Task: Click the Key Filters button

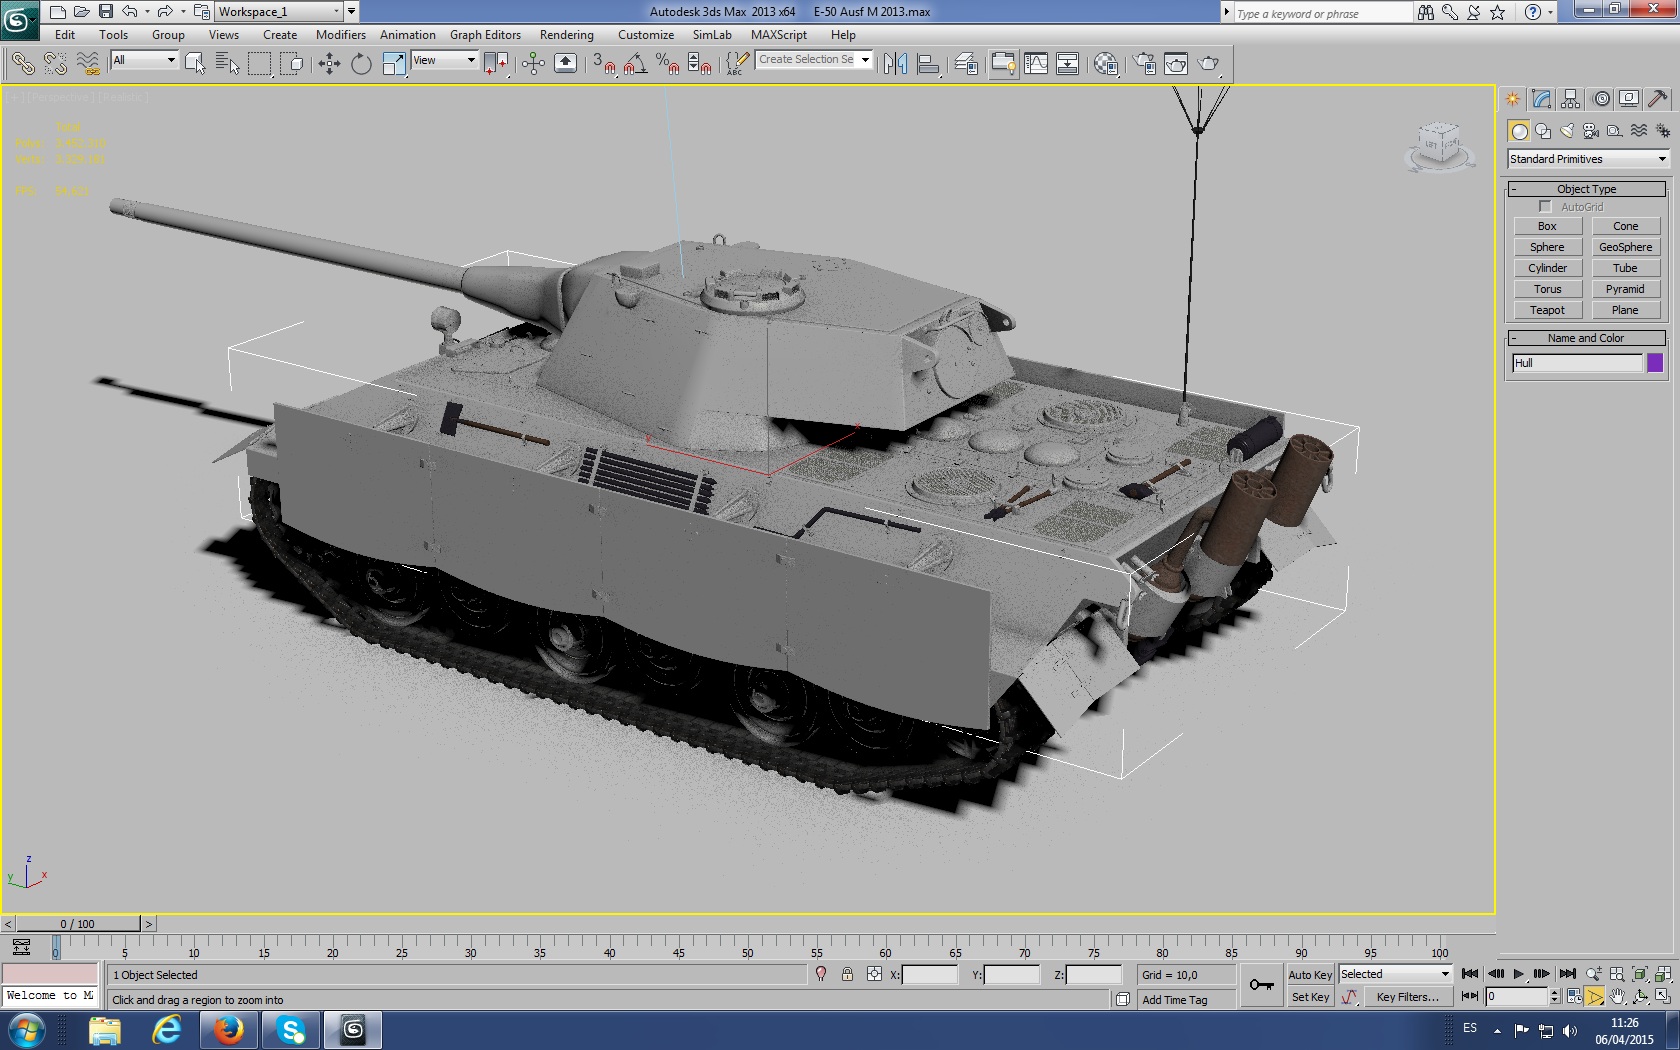Action: pos(1408,997)
